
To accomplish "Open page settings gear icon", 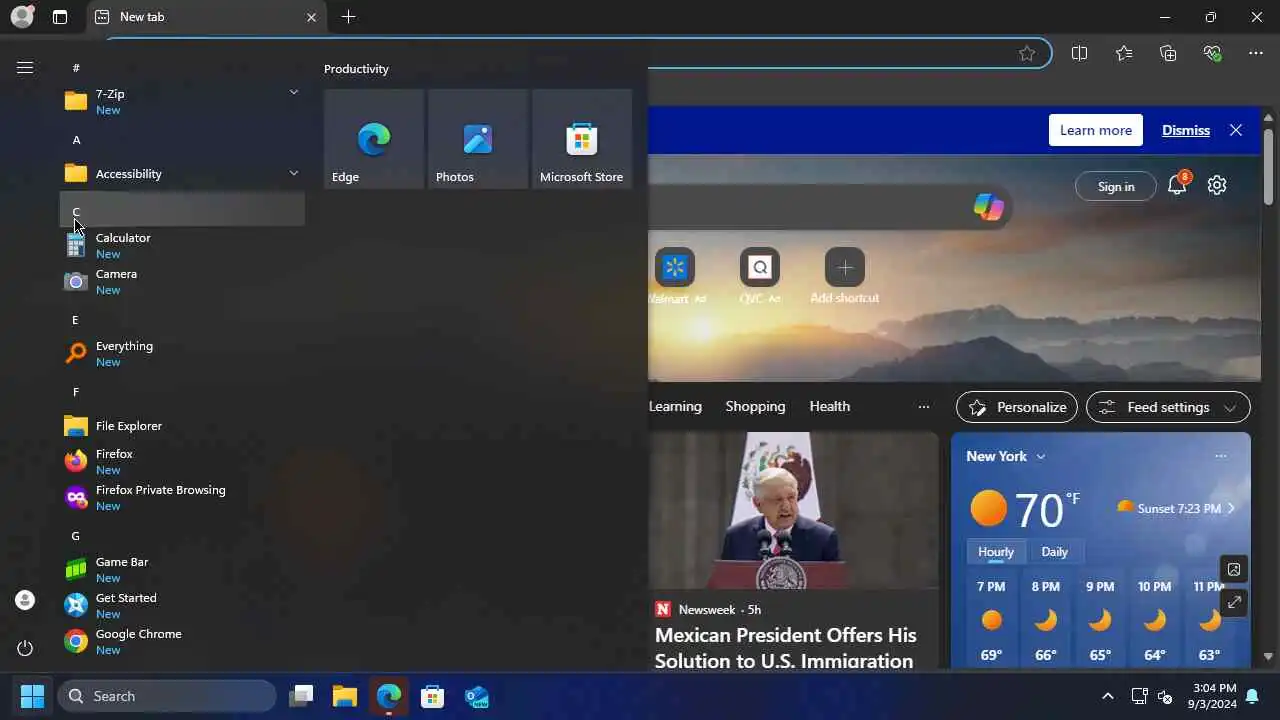I will coord(1217,185).
